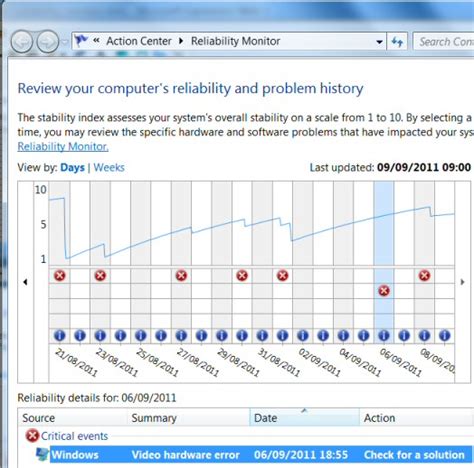Click the Critical events group label
Image resolution: width=474 pixels, height=468 pixels.
click(x=74, y=436)
